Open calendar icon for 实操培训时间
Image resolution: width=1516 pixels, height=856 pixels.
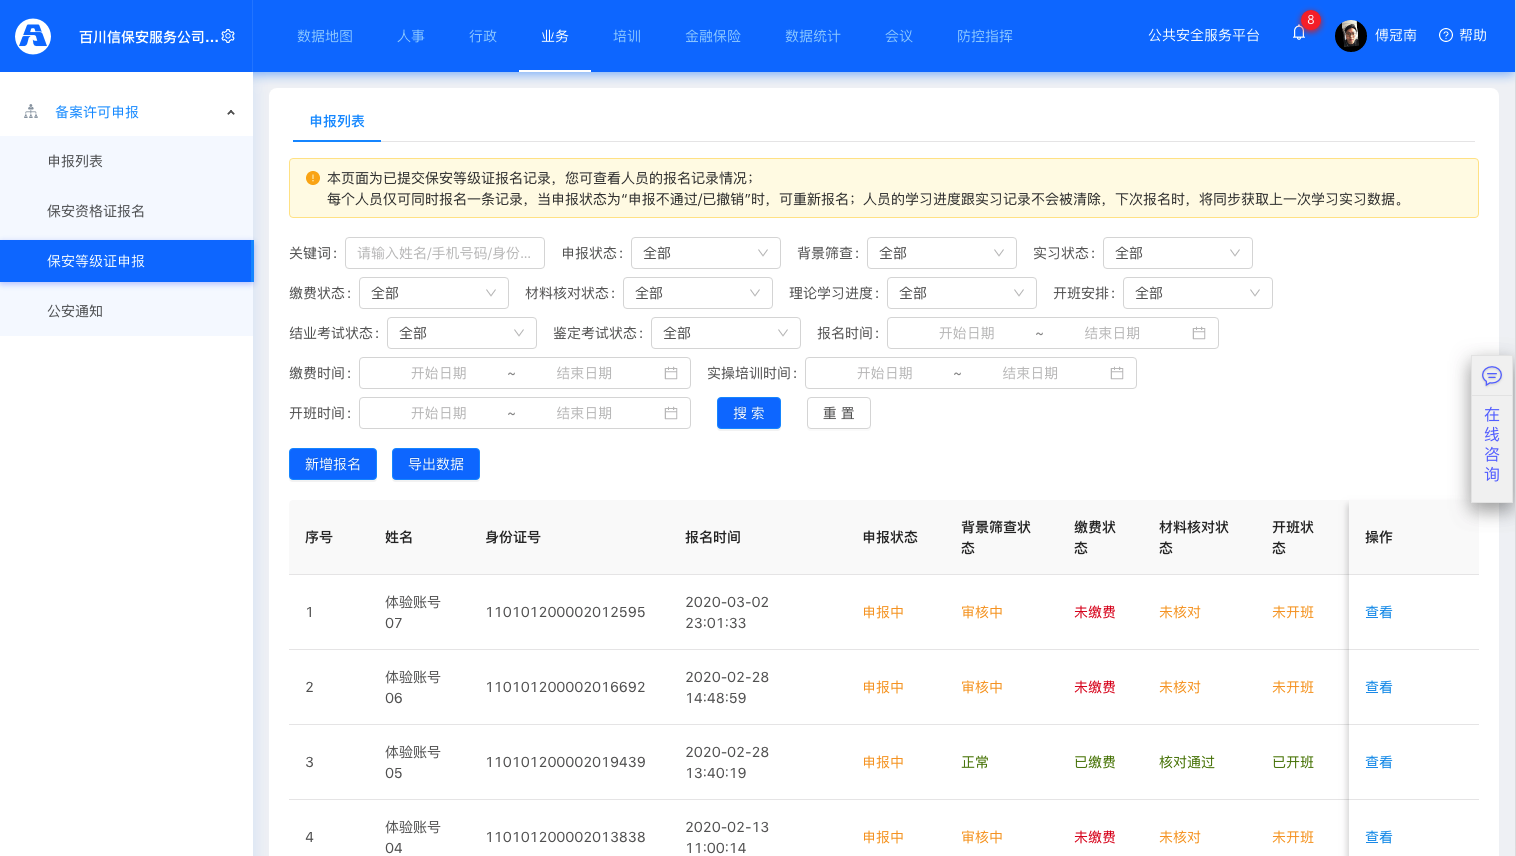1117,373
